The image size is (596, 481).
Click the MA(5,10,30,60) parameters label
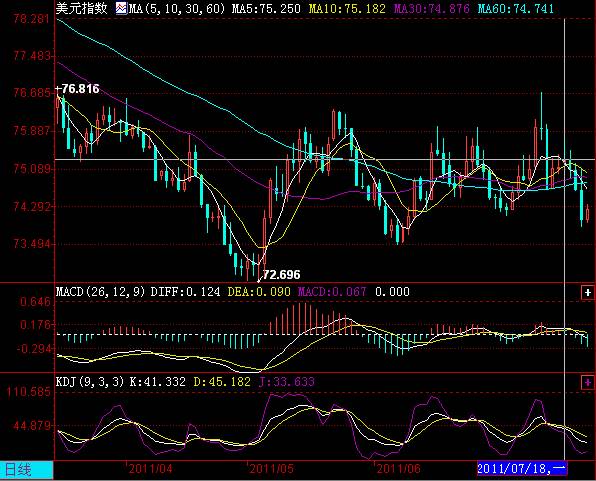tap(177, 8)
